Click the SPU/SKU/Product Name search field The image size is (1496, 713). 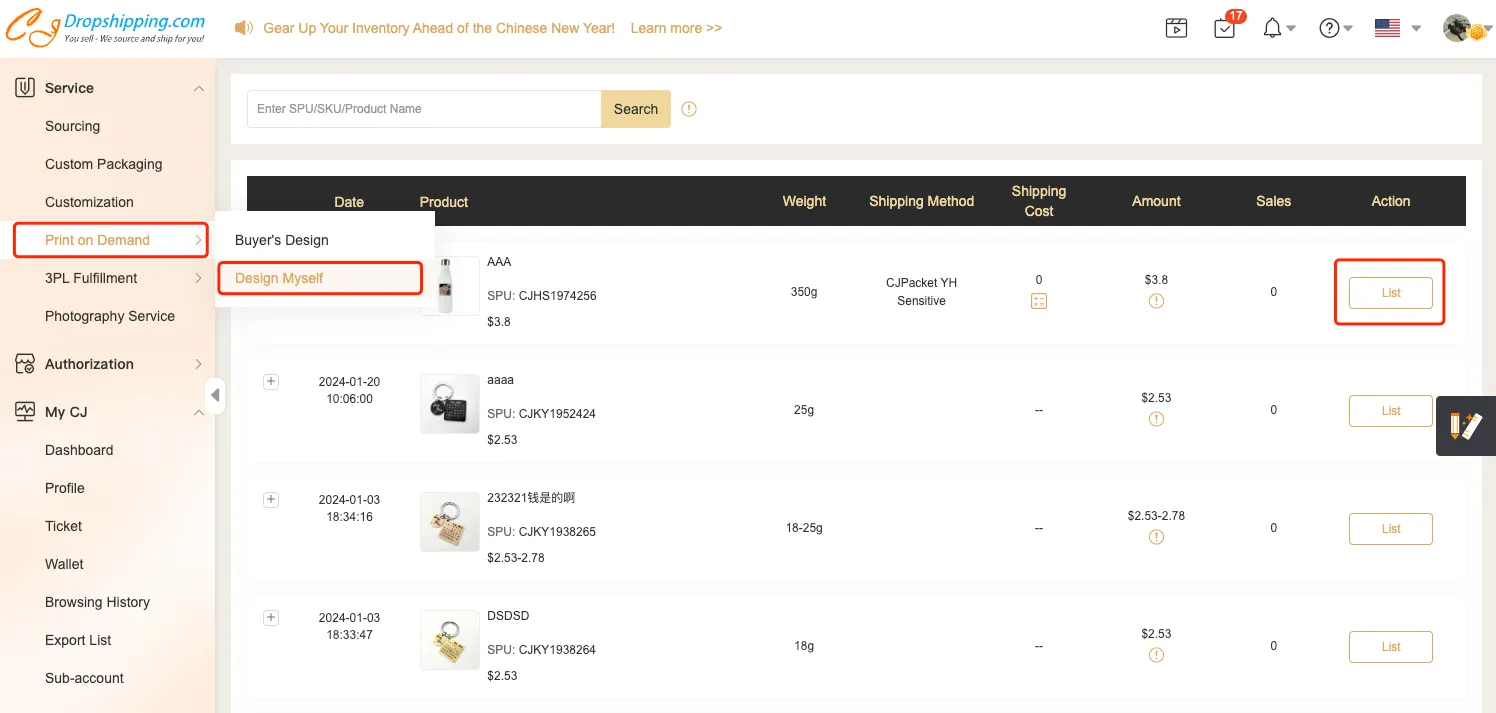point(424,109)
